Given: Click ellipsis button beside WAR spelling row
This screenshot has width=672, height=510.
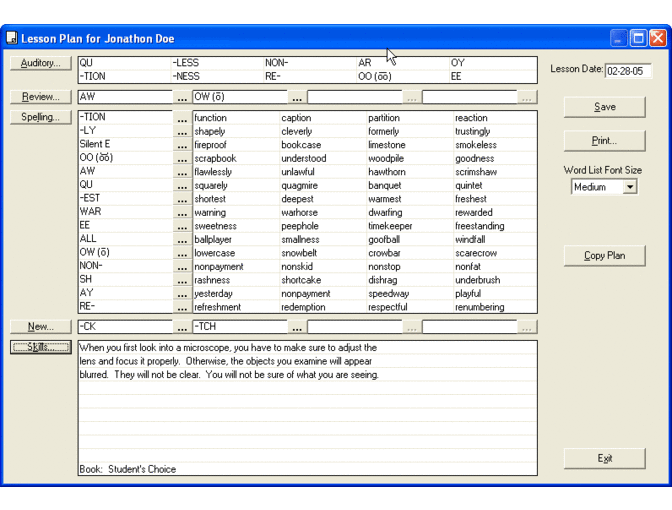Looking at the screenshot, I should (182, 213).
